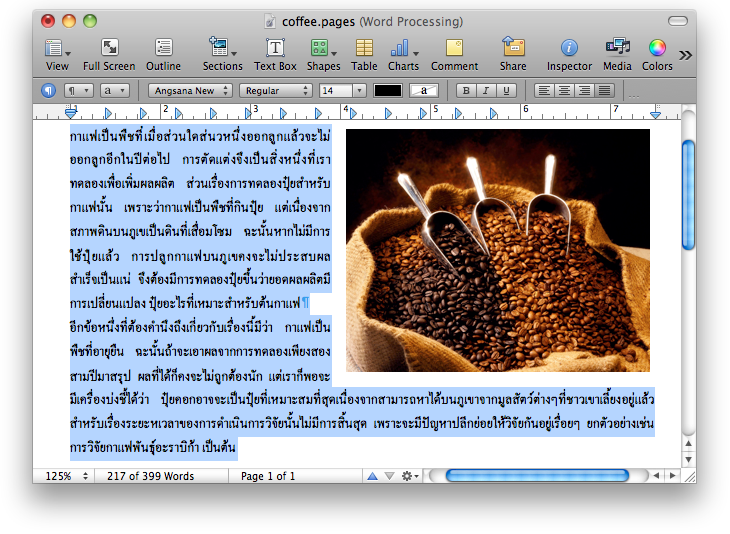Open the Regular typeface menu
This screenshot has width=730, height=534.
(x=276, y=90)
